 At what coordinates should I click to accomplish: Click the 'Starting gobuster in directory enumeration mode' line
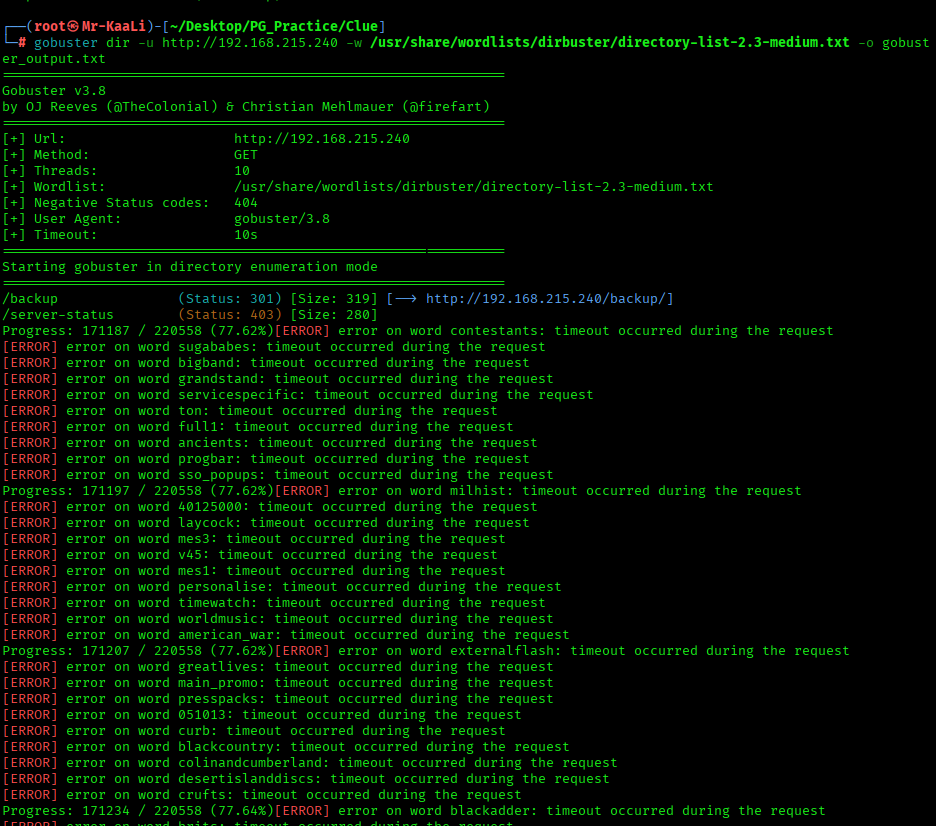pos(190,267)
